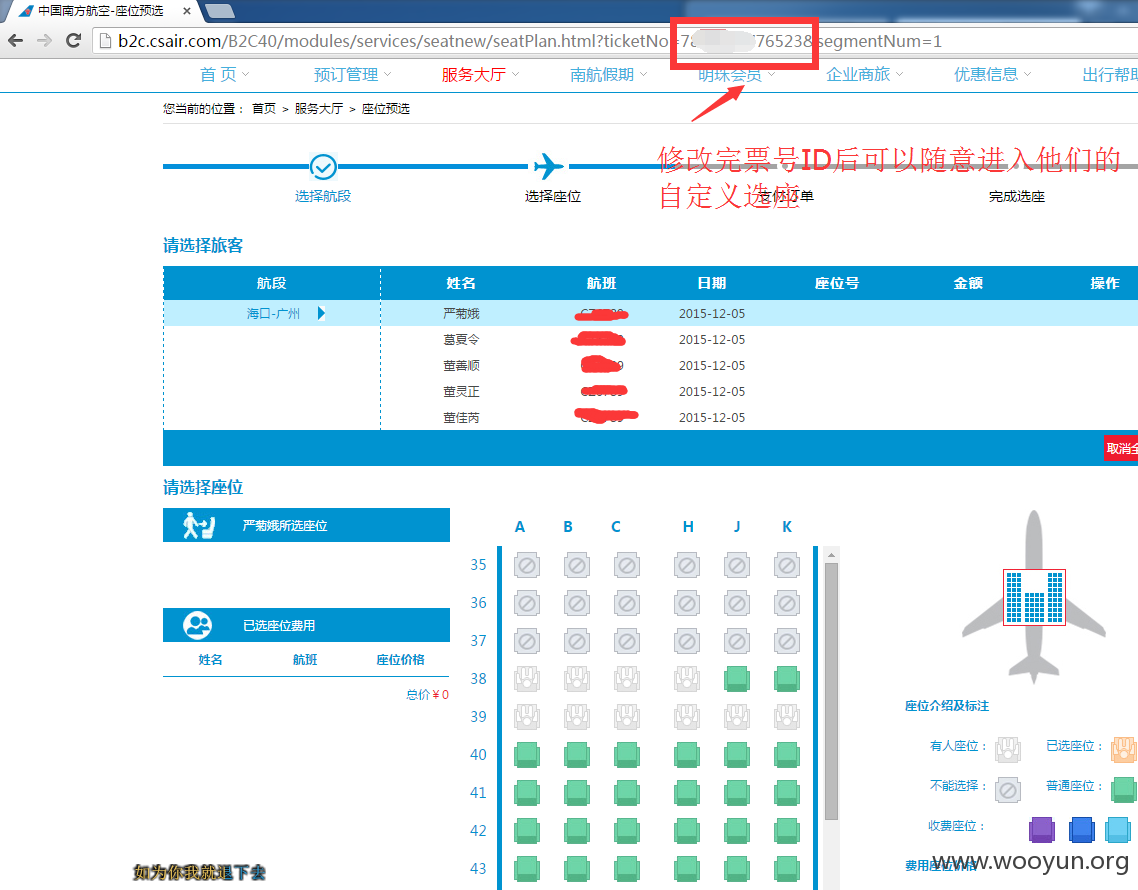Click the green 普通座位 legend icon
1138x890 pixels.
pyautogui.click(x=1124, y=789)
